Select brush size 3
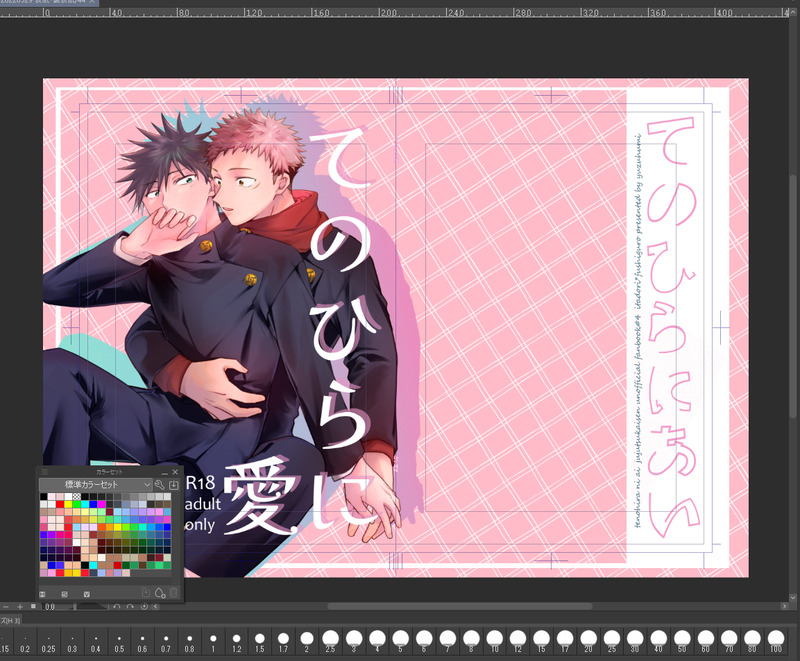This screenshot has height=661, width=800. pyautogui.click(x=354, y=642)
